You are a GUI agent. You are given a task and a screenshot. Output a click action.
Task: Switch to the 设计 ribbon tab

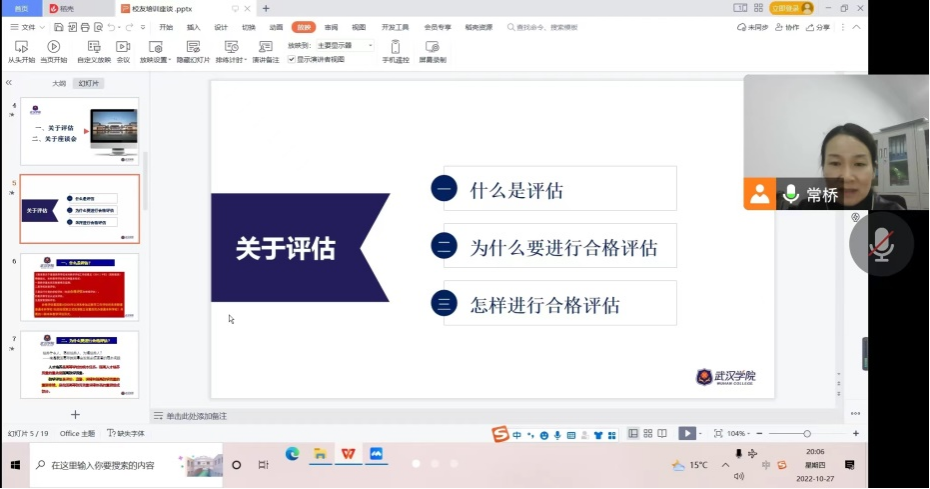pos(221,27)
